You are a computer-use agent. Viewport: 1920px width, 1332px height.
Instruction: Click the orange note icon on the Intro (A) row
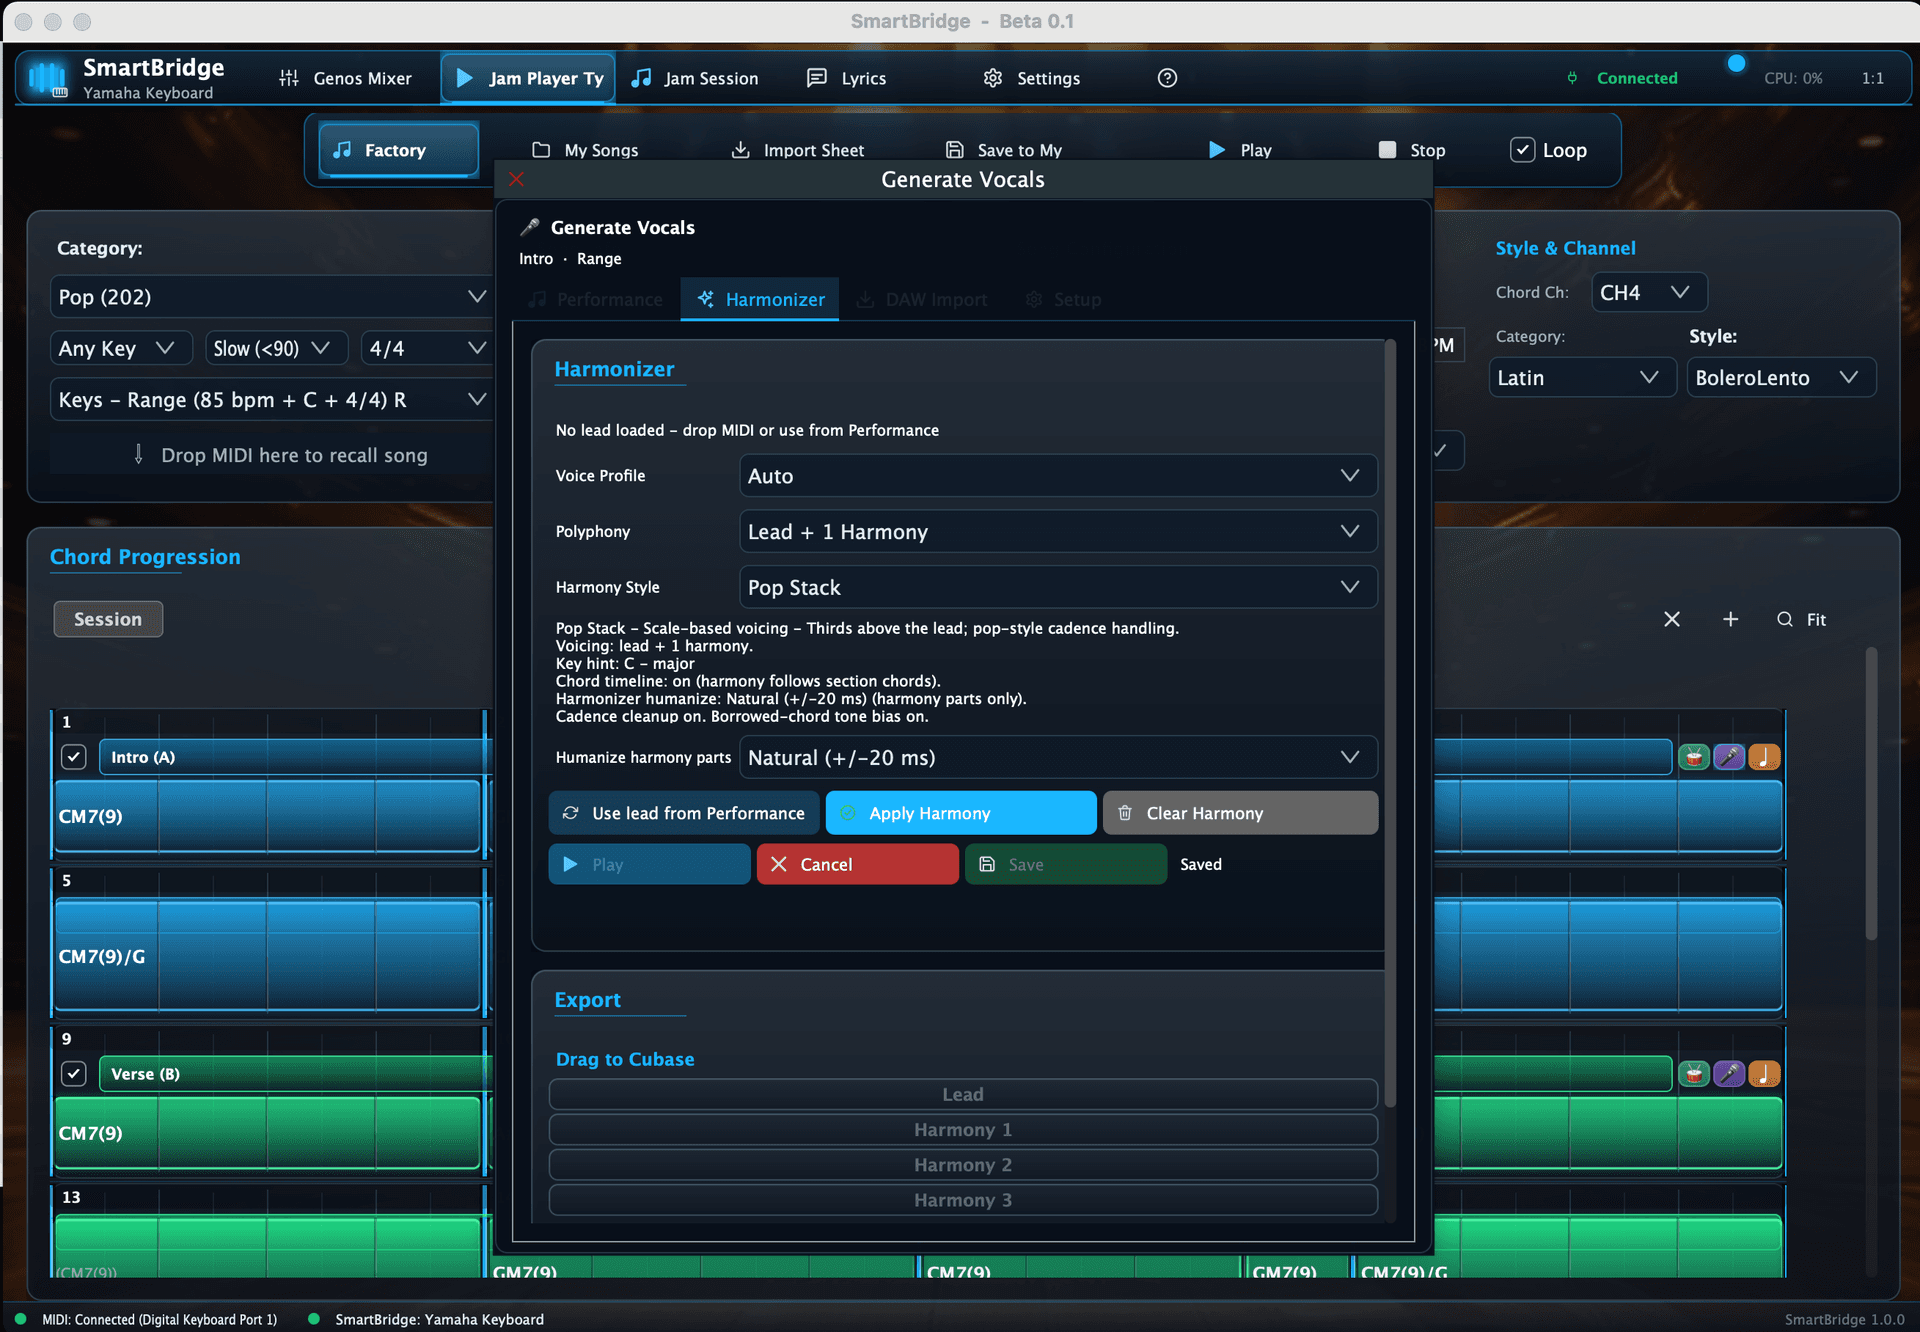pyautogui.click(x=1764, y=757)
